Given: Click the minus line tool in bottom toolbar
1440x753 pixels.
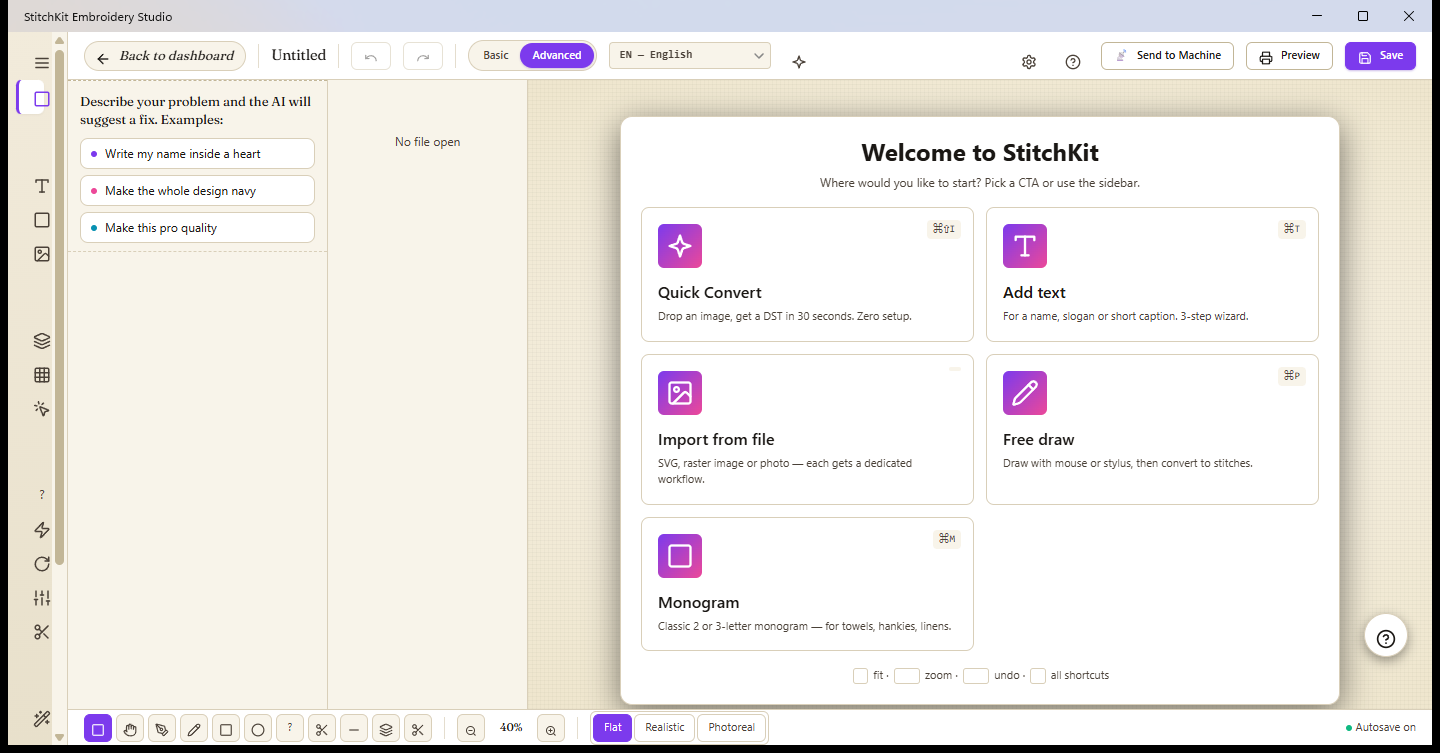Looking at the screenshot, I should pyautogui.click(x=354, y=729).
